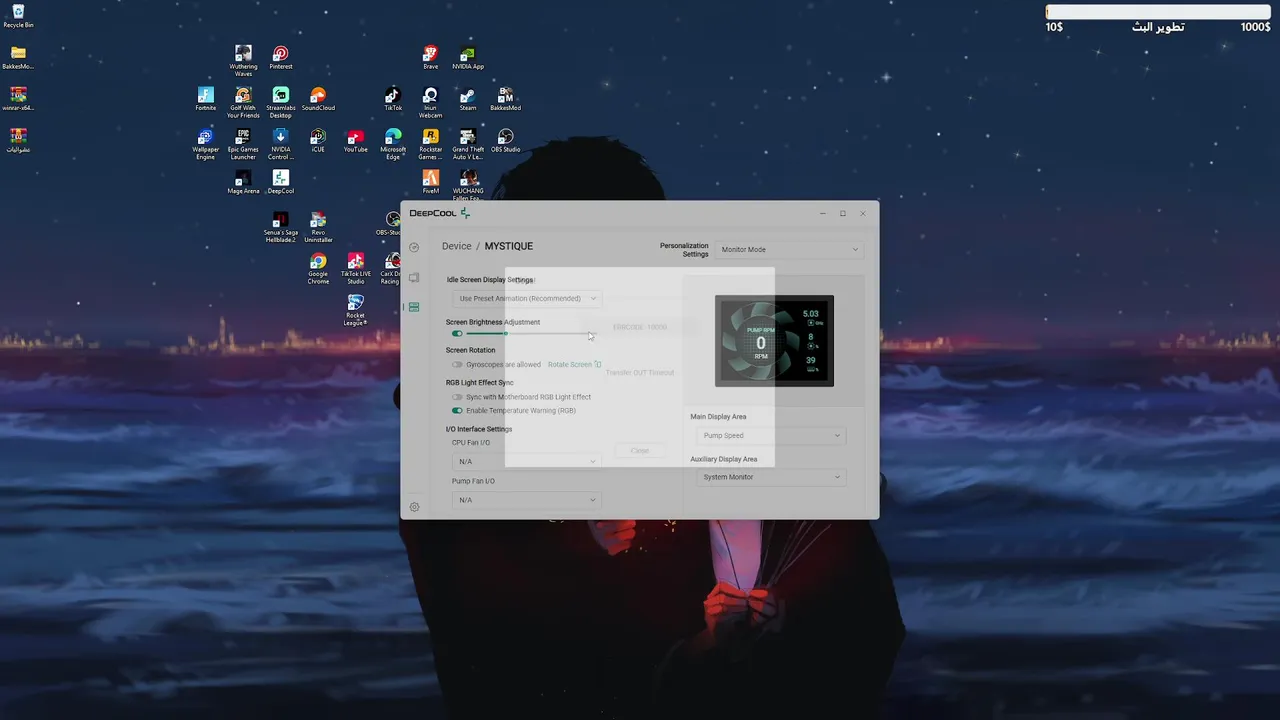Open the iCUE desktop shortcut

pyautogui.click(x=318, y=140)
